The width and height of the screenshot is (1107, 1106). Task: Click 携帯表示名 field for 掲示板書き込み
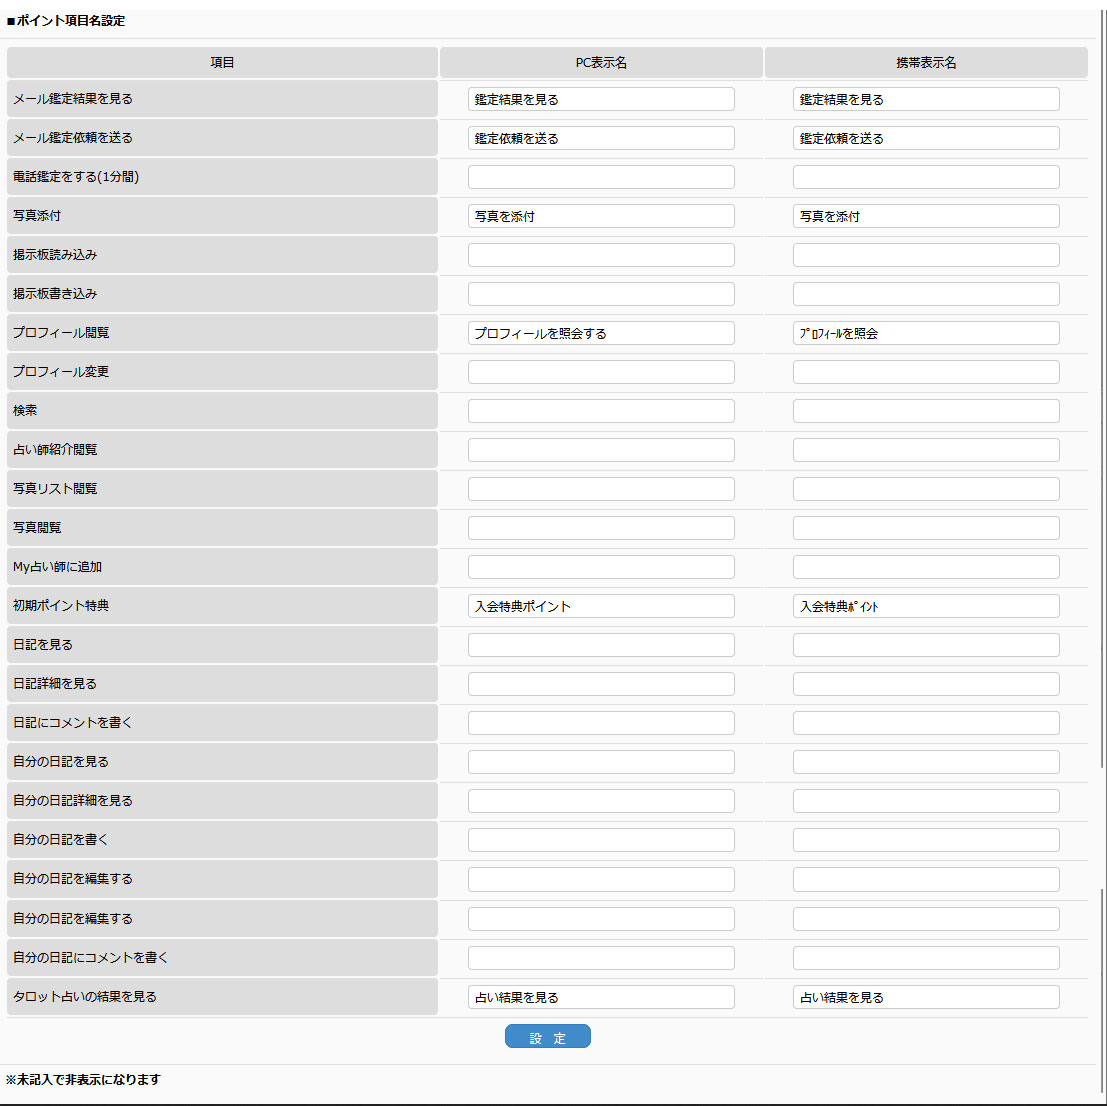[926, 294]
